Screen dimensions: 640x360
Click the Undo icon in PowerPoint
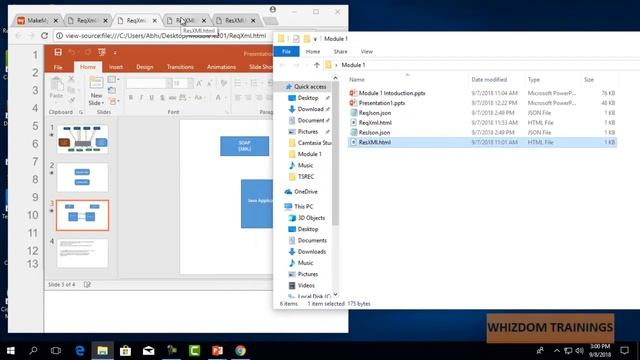pos(72,52)
